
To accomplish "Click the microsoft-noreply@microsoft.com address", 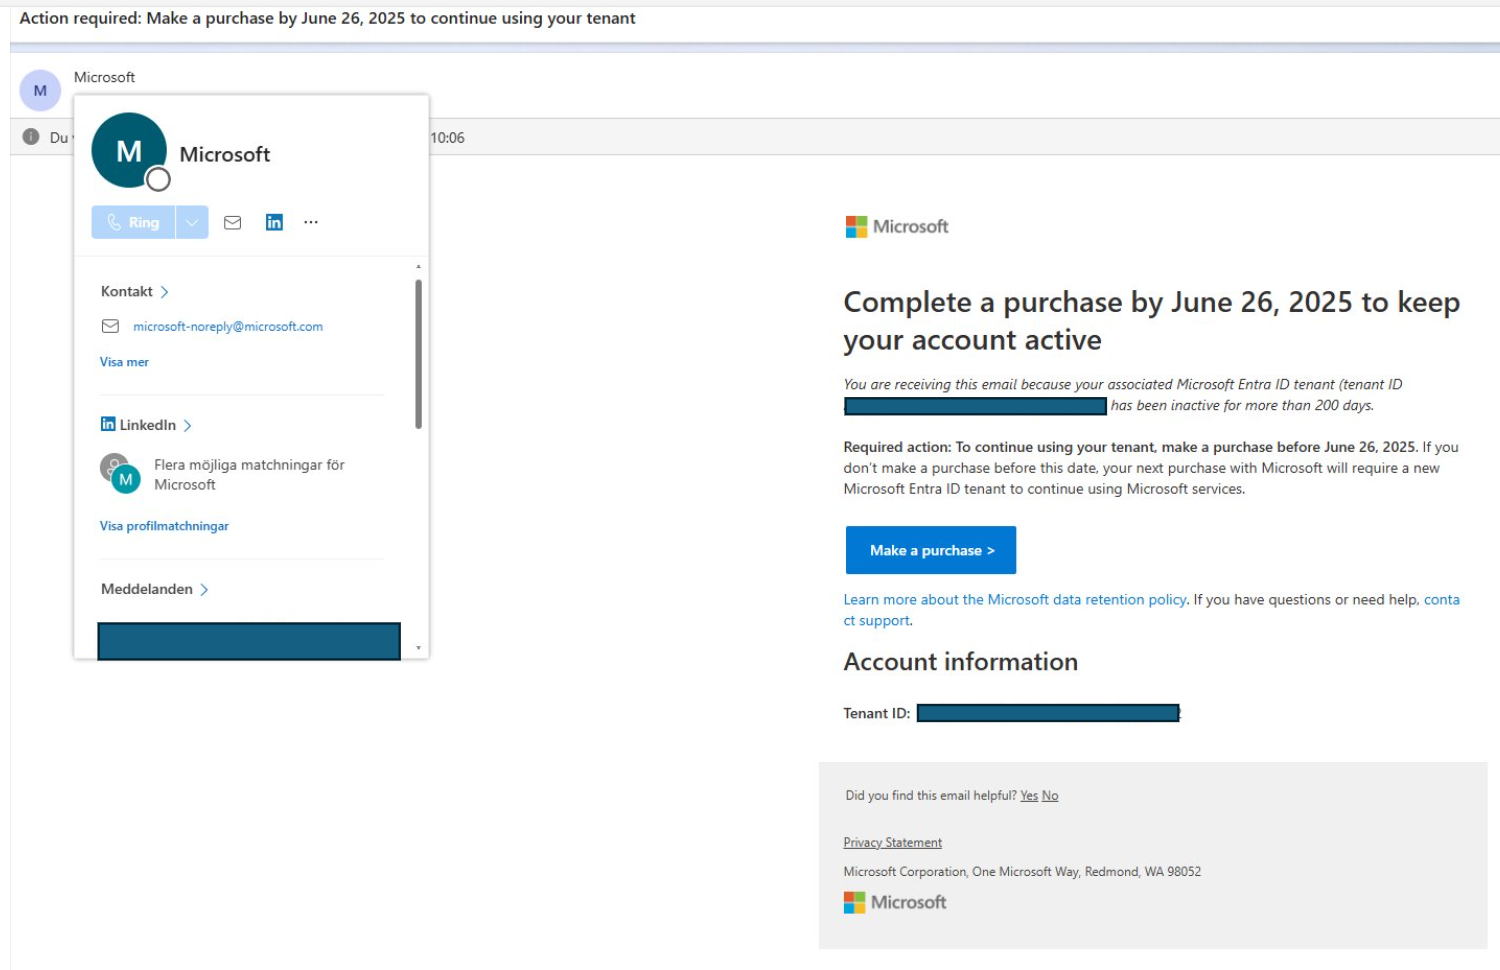I will click(x=228, y=326).
